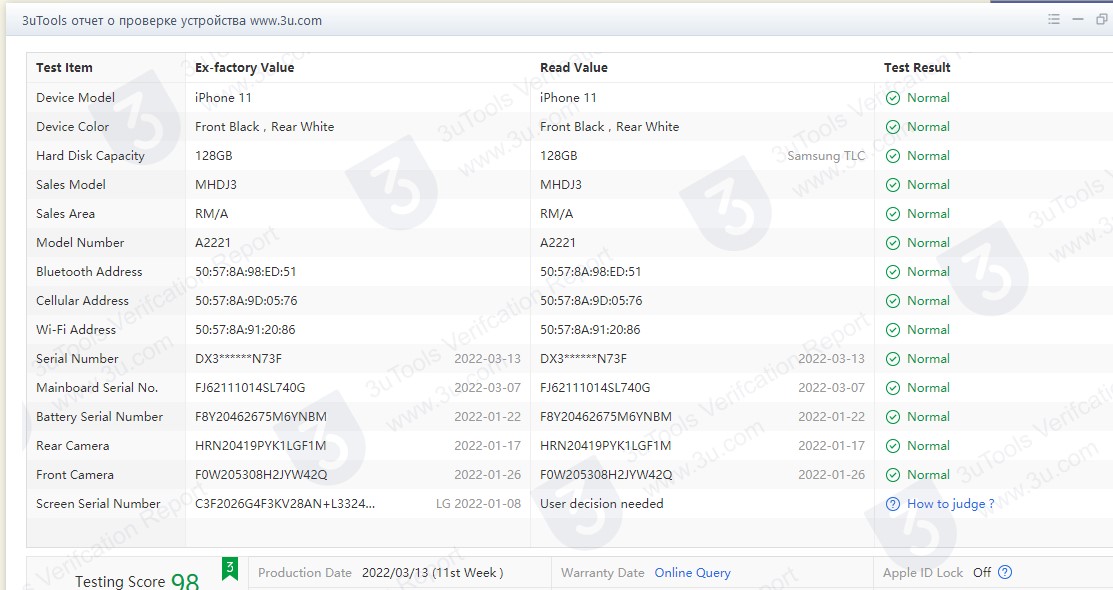This screenshot has width=1113, height=590.
Task: Click the Testing Score value 98
Action: pos(185,582)
